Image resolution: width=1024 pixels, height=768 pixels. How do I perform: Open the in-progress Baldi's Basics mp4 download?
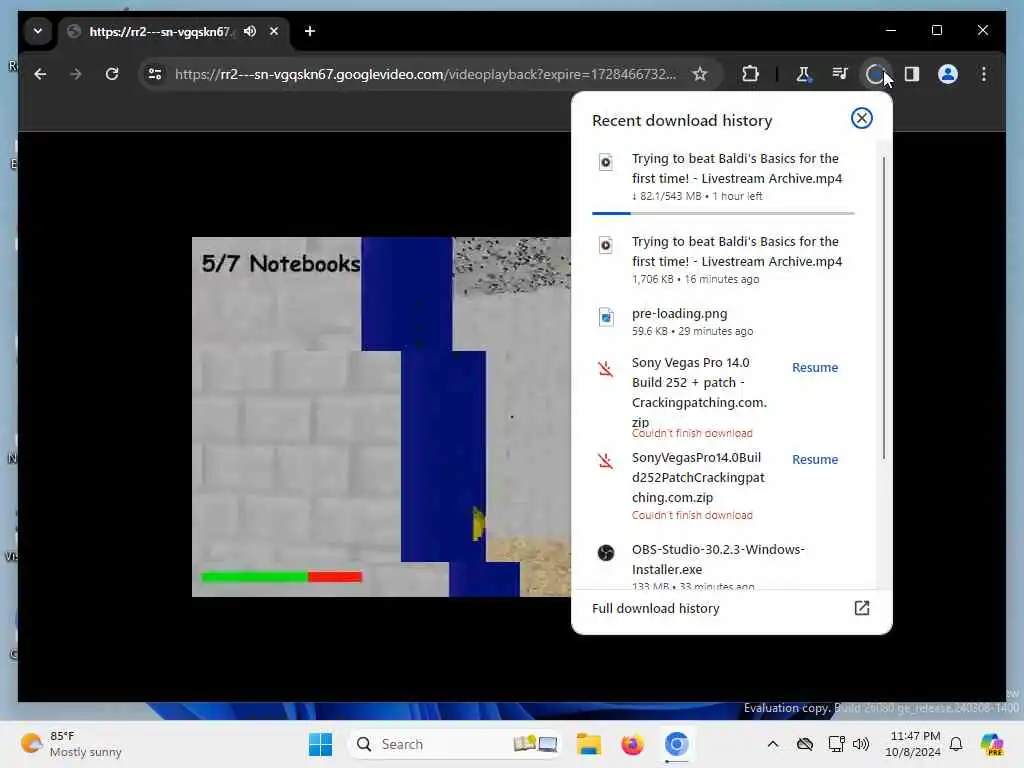tap(723, 177)
